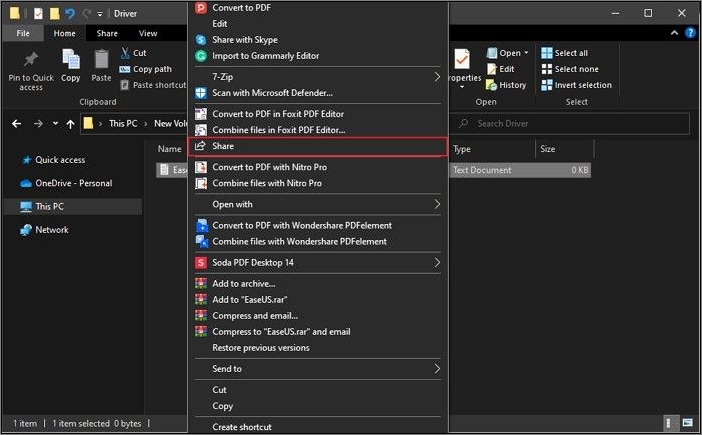Open the blue Help question mark
The image size is (702, 435).
690,33
